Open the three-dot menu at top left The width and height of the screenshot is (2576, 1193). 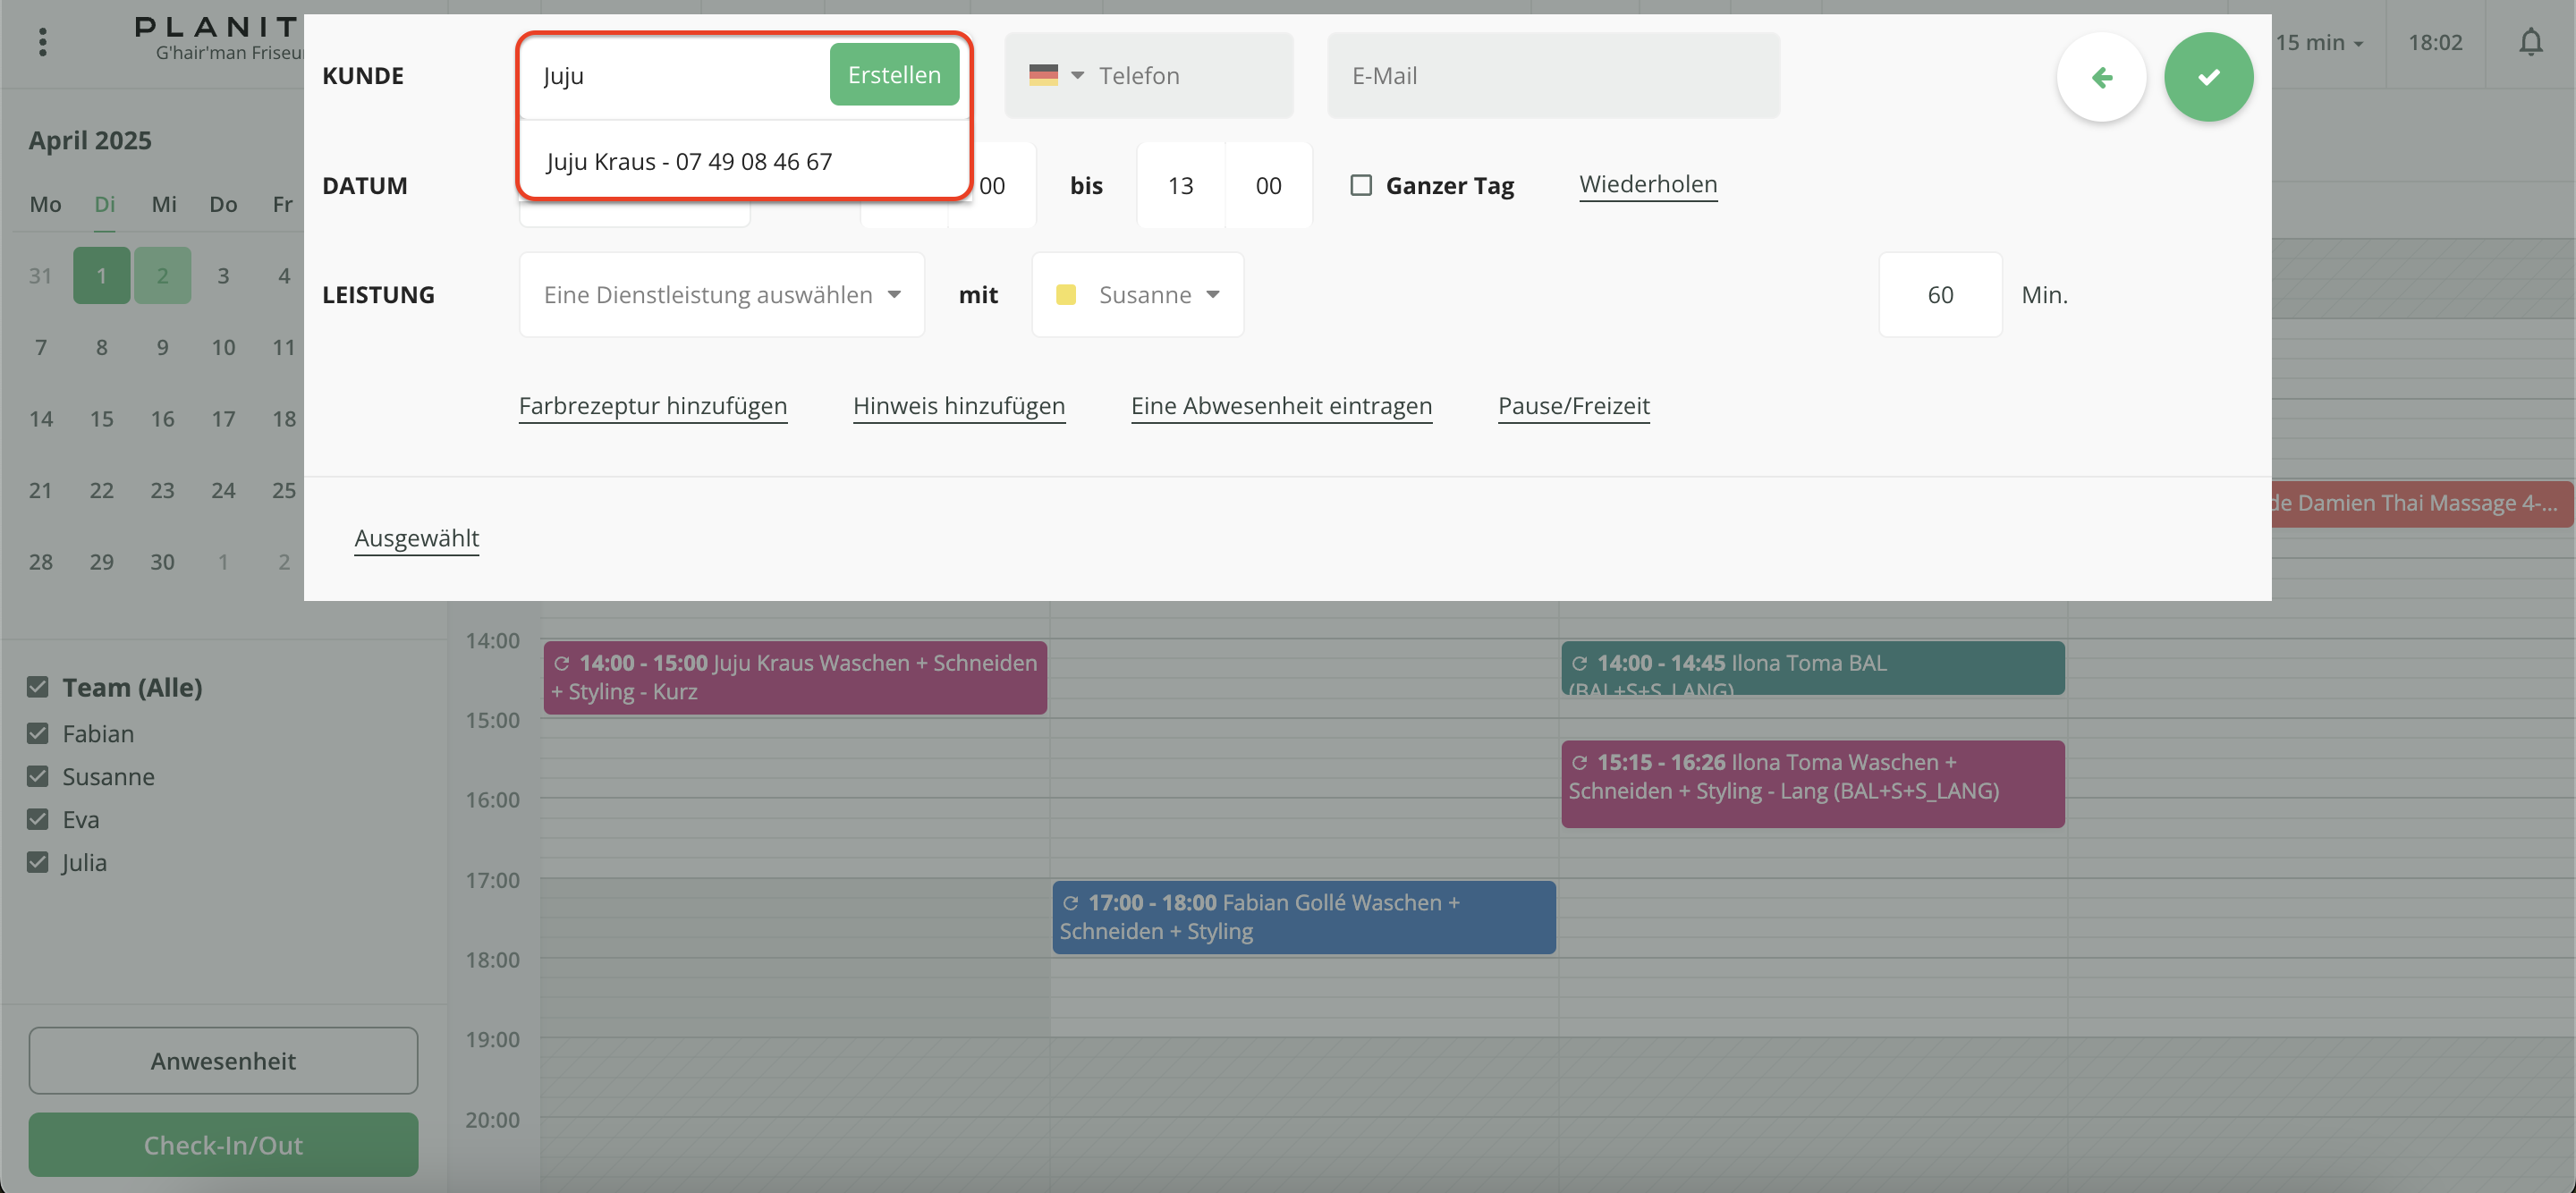point(42,42)
